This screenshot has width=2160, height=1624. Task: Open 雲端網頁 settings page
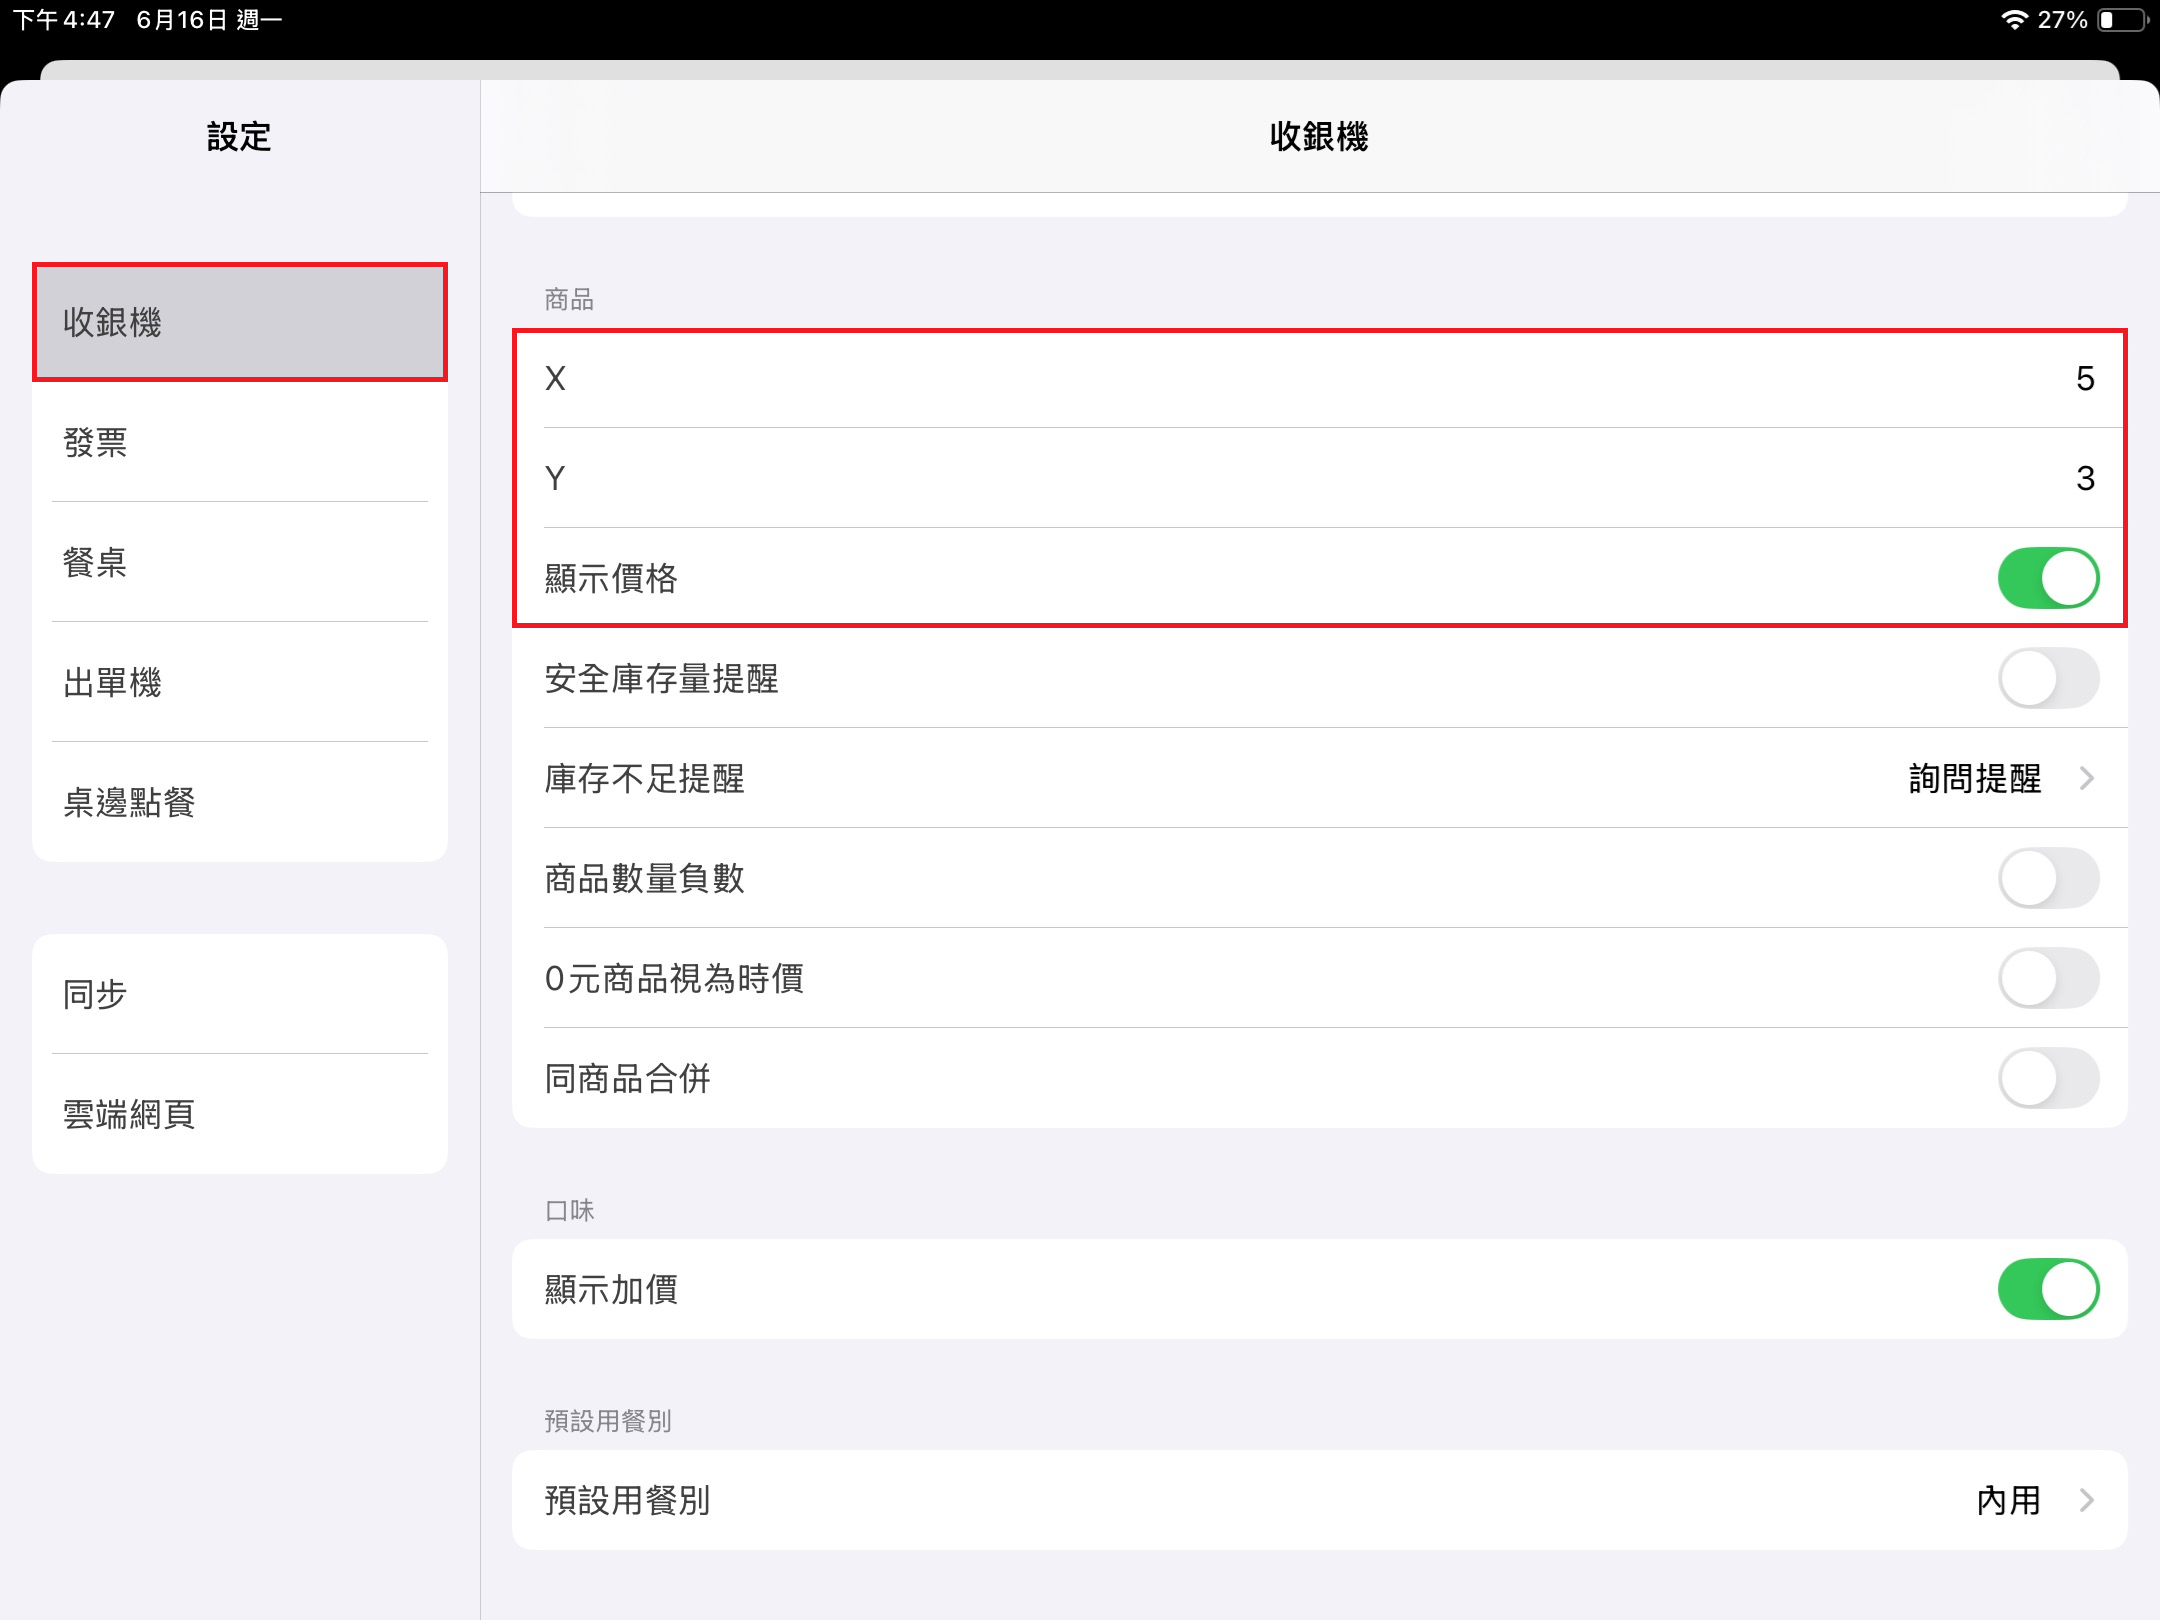[x=240, y=1114]
